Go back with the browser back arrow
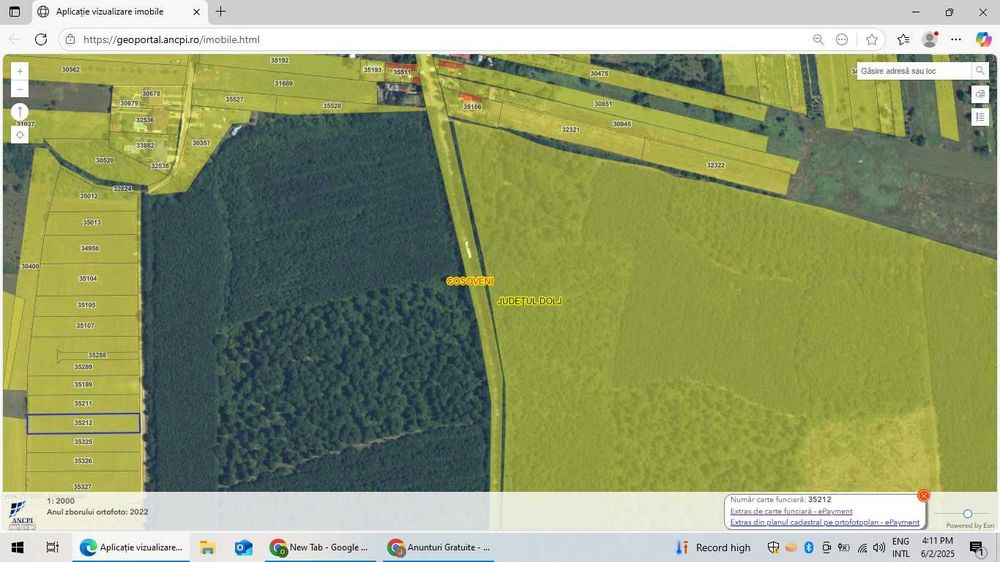The image size is (1000, 562). 15,40
